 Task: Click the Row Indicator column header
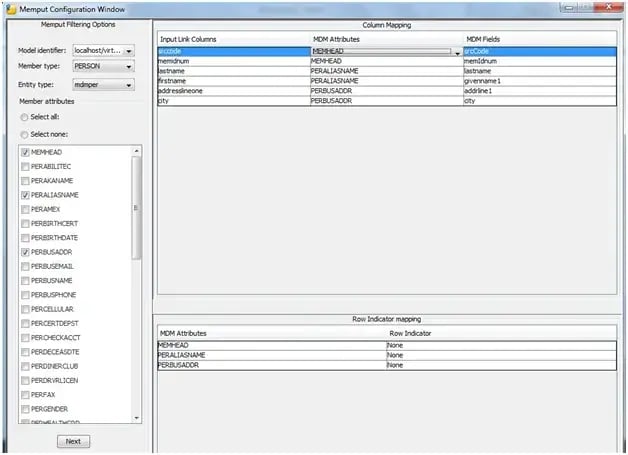[410, 333]
